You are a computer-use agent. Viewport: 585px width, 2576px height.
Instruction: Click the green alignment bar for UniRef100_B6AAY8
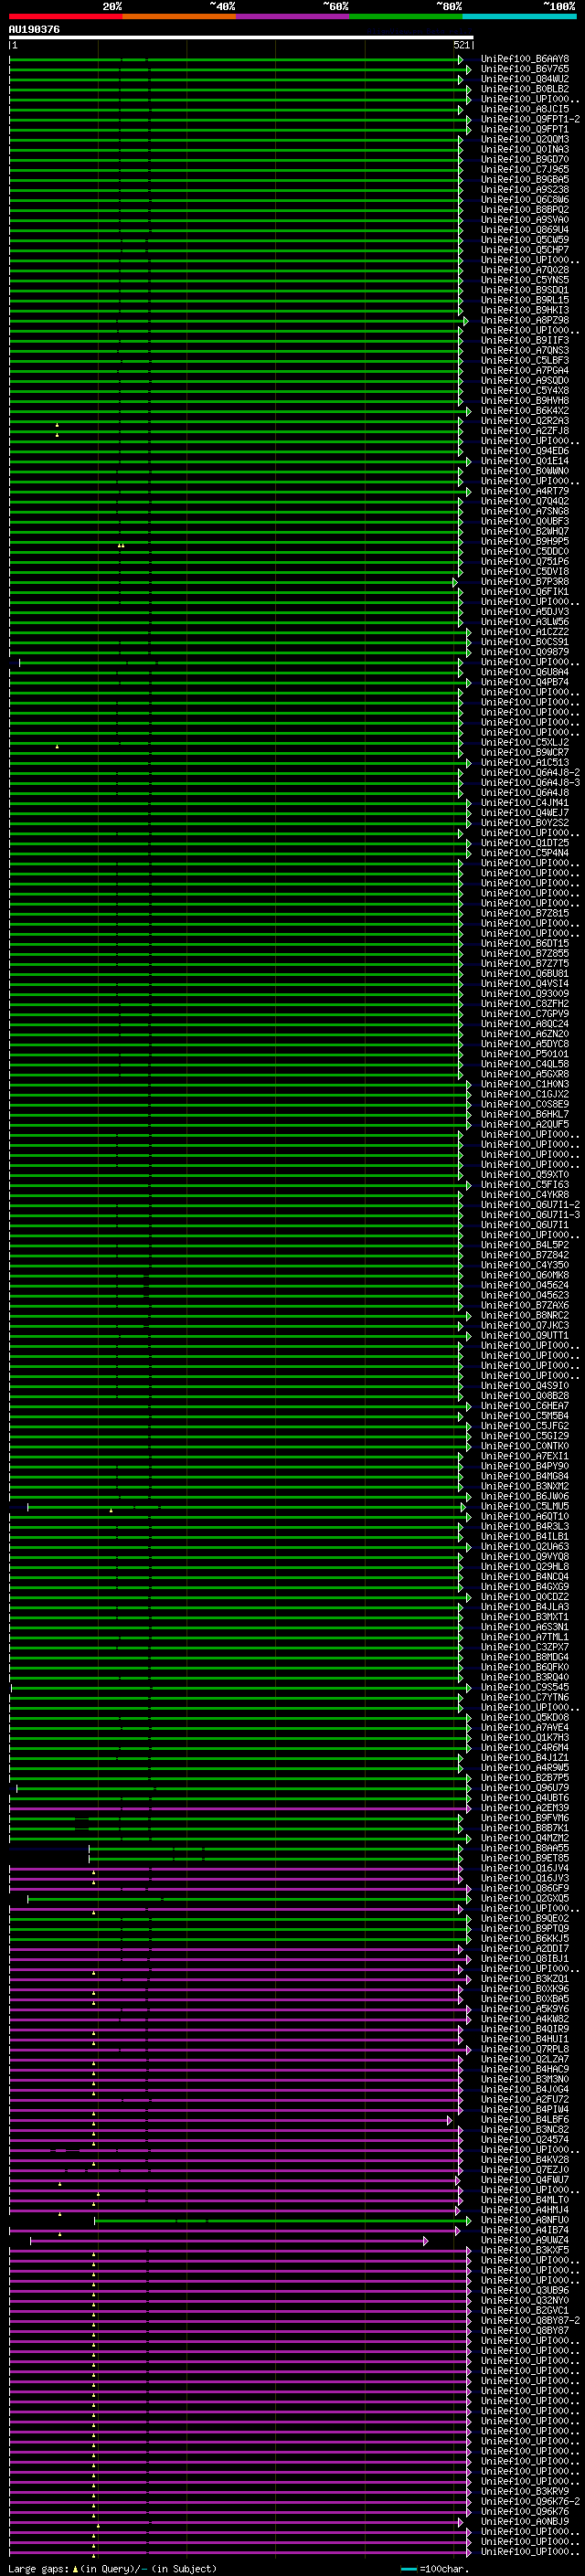(x=236, y=60)
